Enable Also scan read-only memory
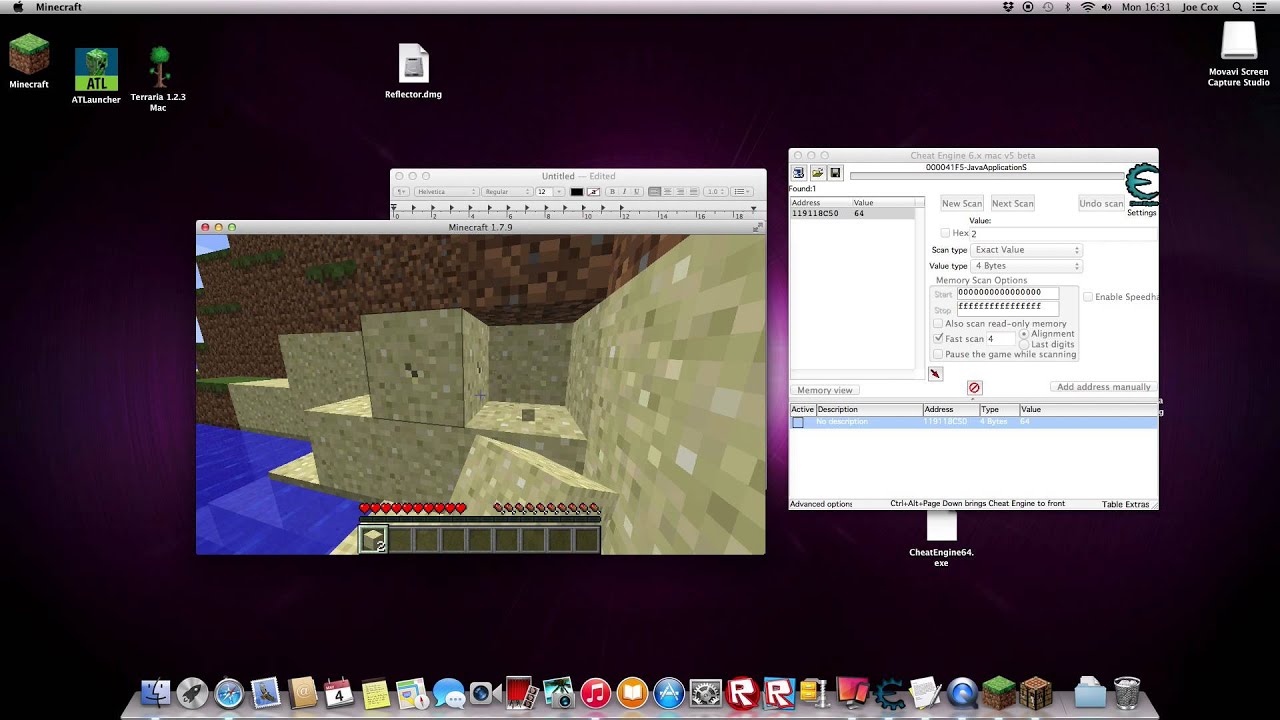The height and width of the screenshot is (720, 1280). [x=938, y=324]
